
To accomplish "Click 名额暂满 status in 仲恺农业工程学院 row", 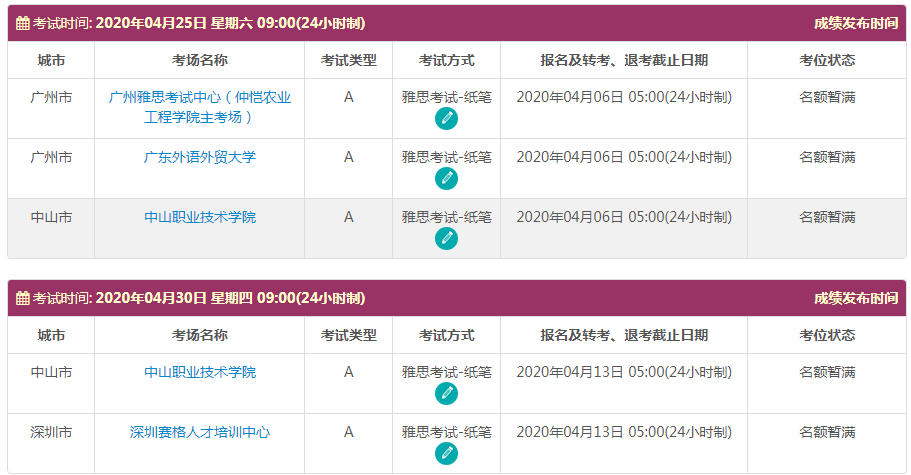I will [827, 98].
